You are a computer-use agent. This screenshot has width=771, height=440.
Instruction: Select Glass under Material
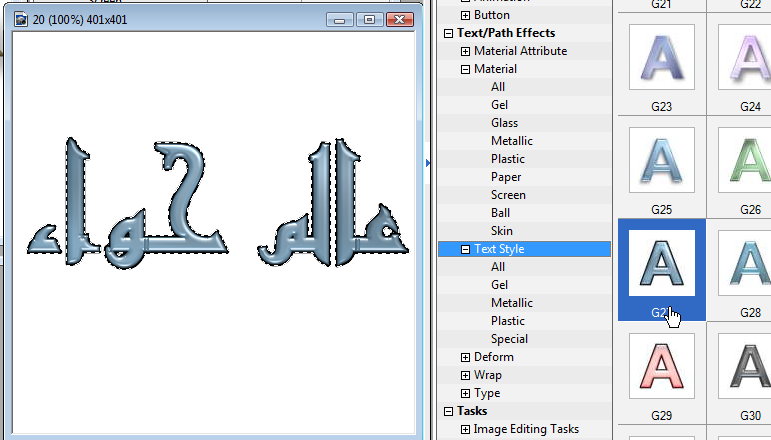(x=504, y=123)
